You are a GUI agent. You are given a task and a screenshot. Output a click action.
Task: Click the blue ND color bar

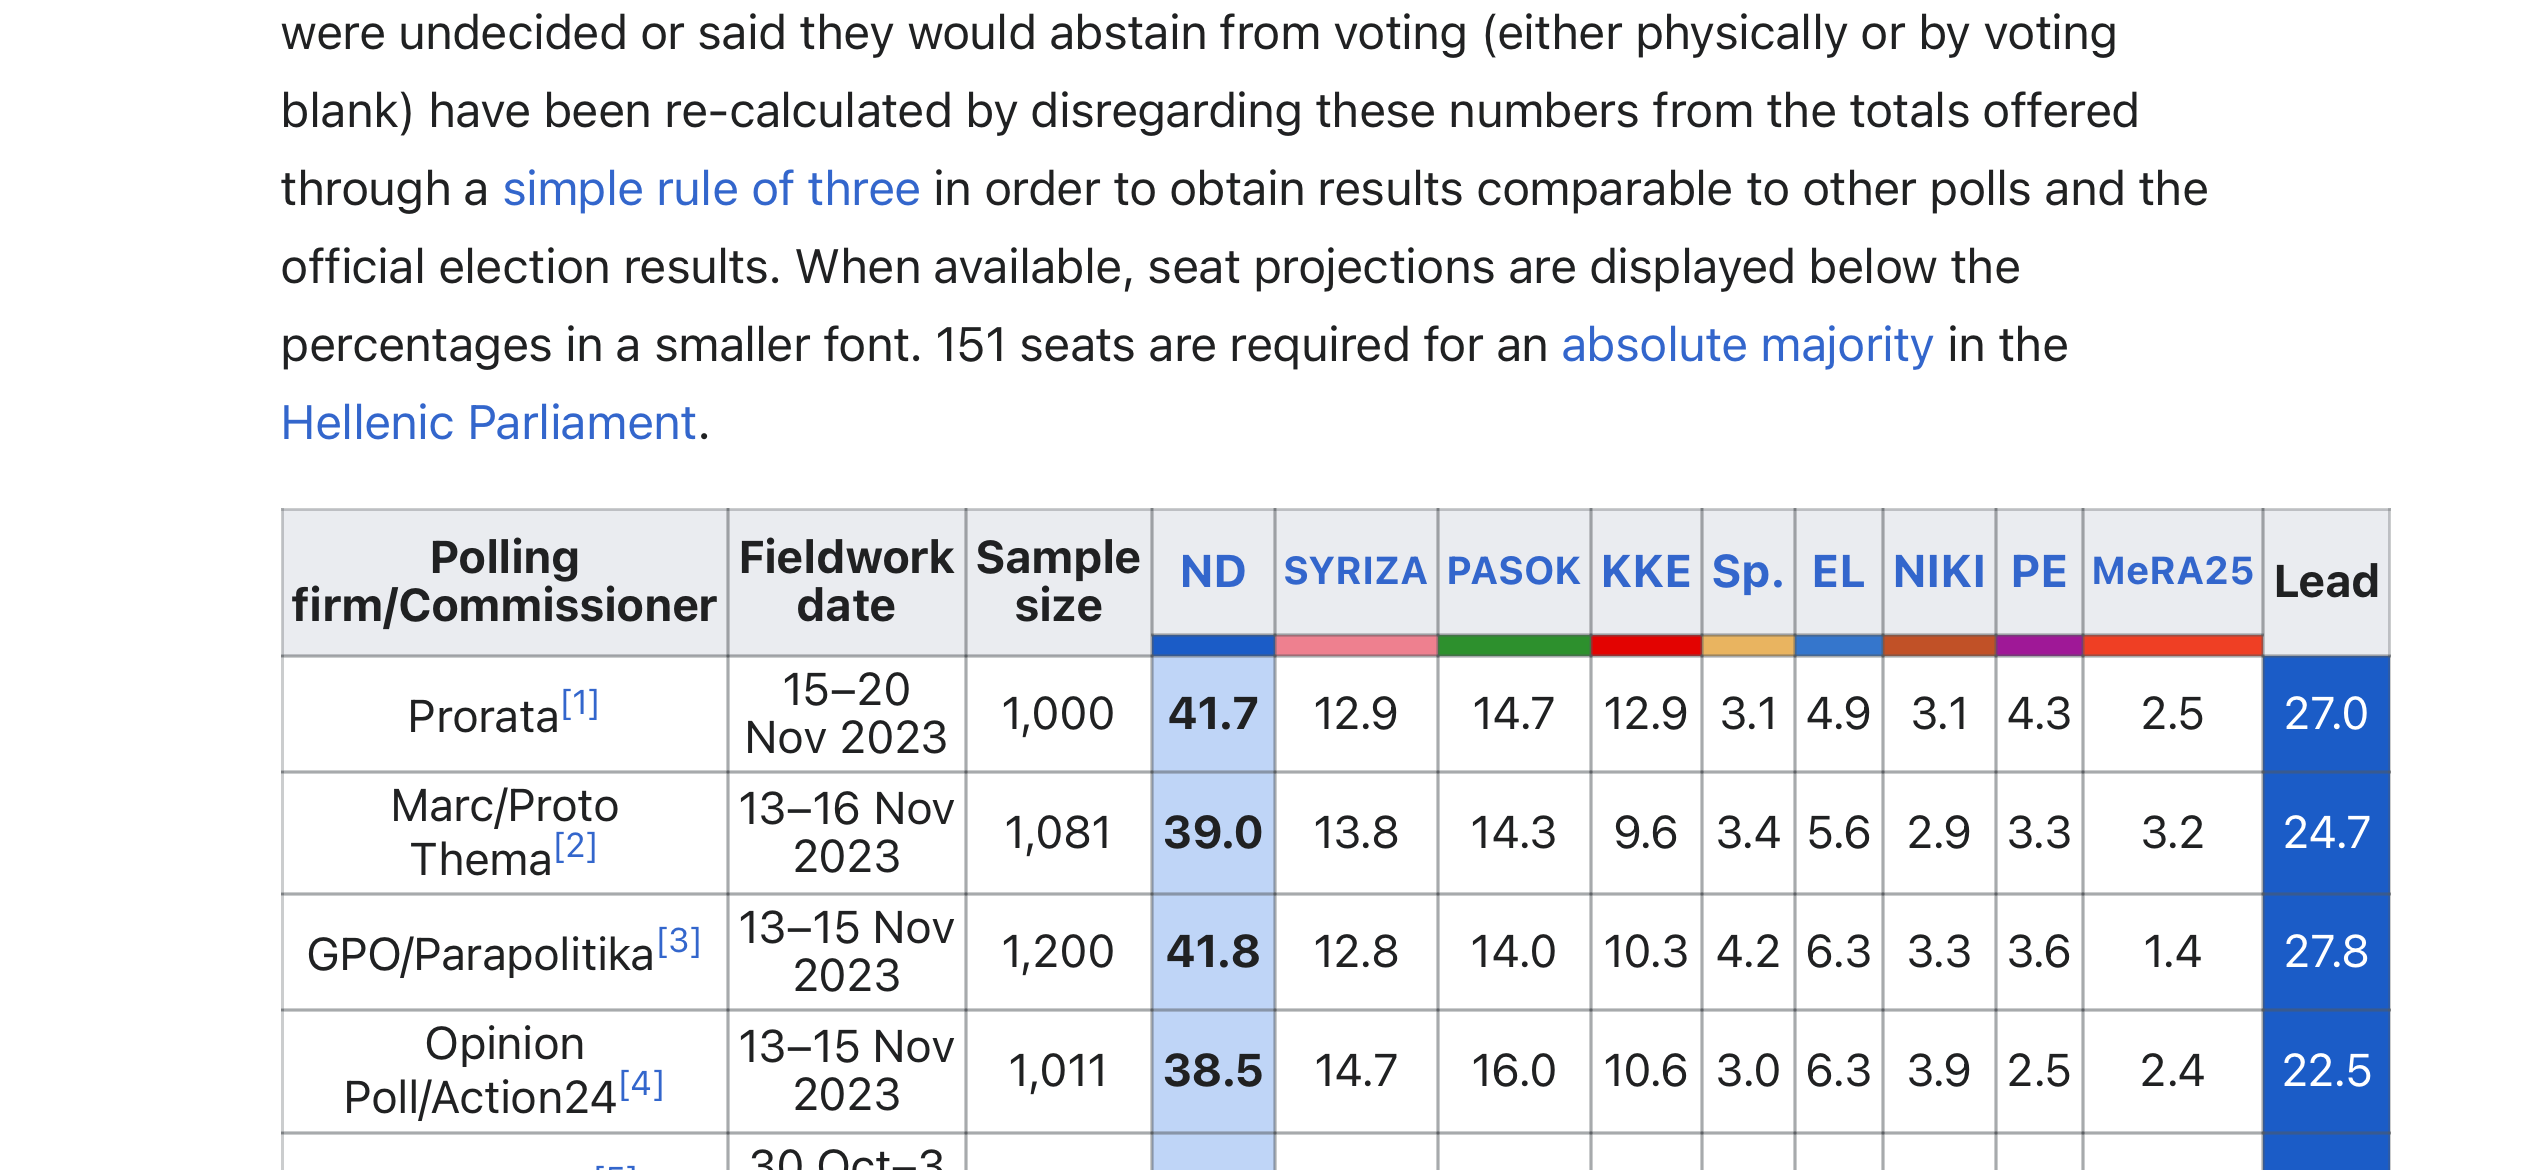point(1213,646)
